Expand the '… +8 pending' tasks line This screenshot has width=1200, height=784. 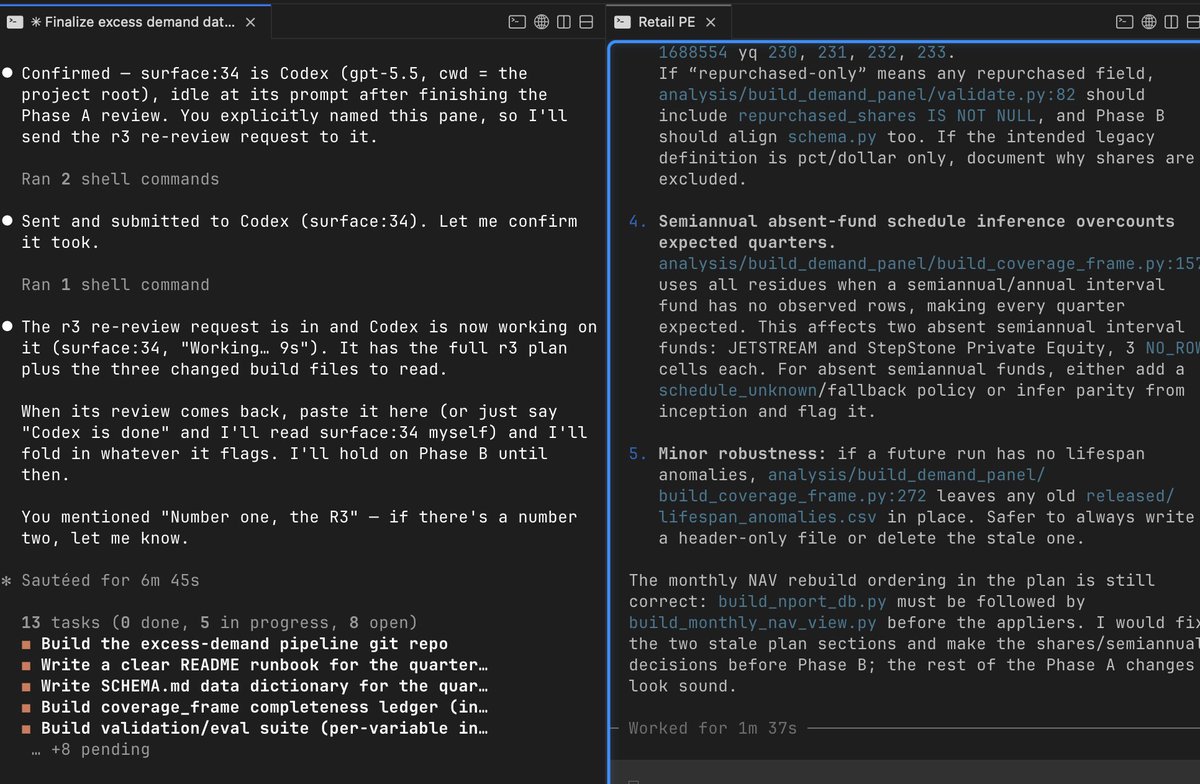tap(90, 749)
